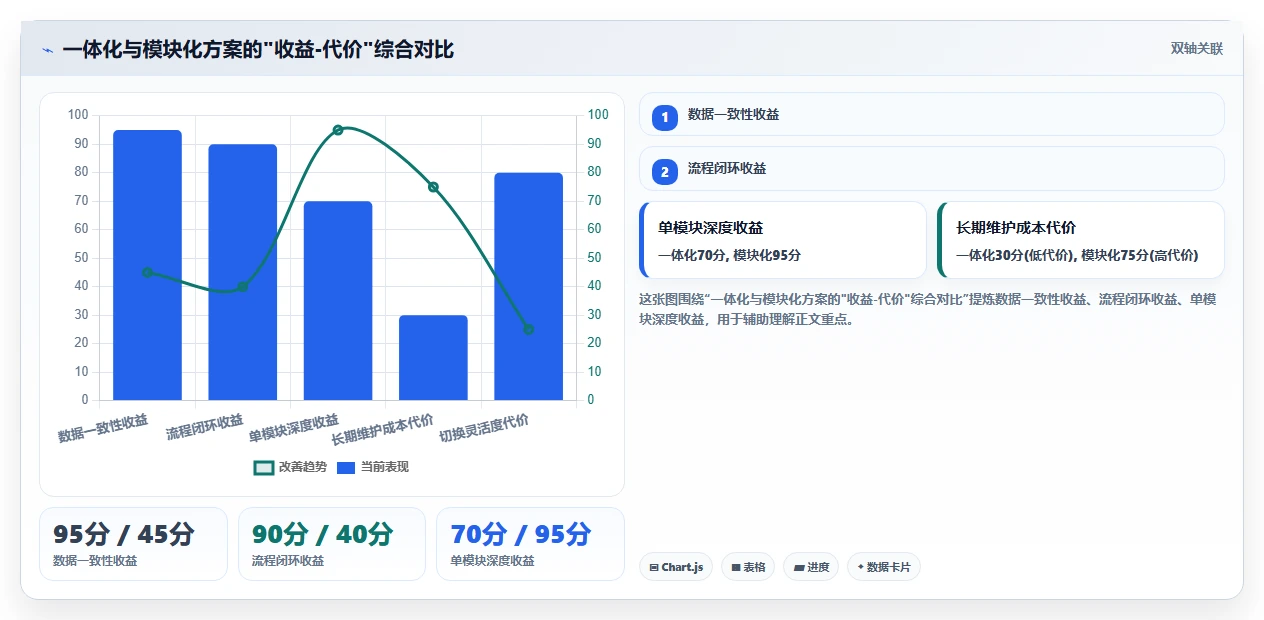Image resolution: width=1264 pixels, height=620 pixels.
Task: Select list item 2 流程闭环收益
Action: (931, 168)
